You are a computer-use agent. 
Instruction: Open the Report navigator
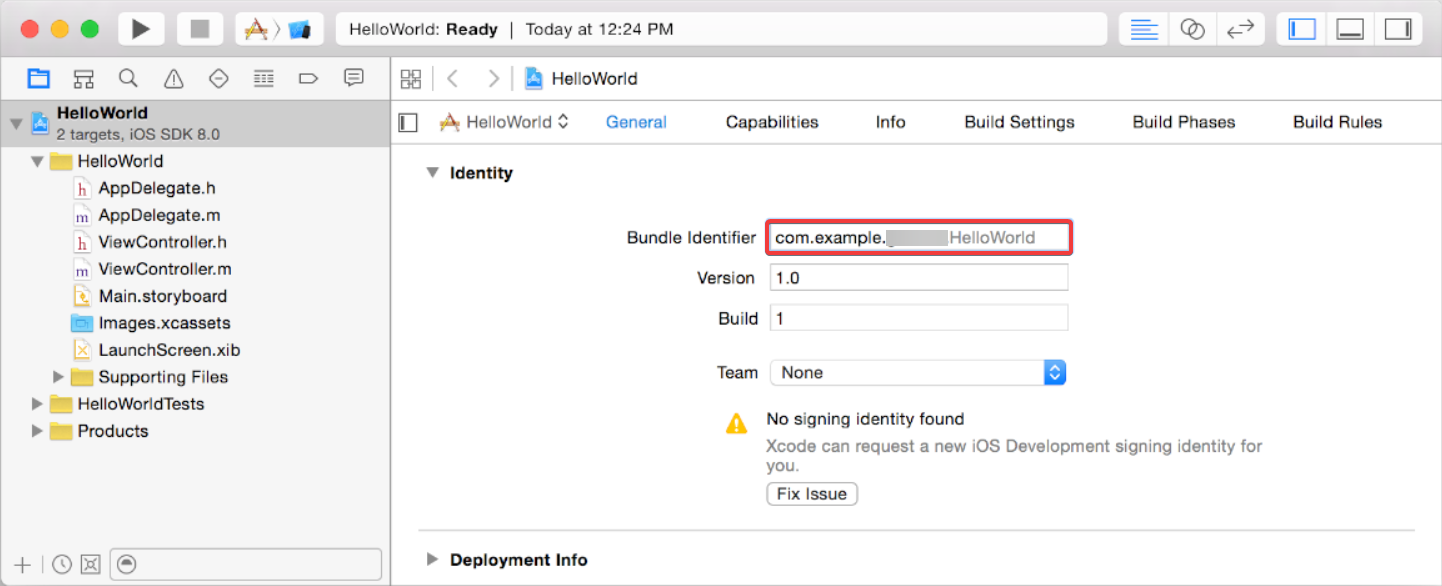[353, 78]
